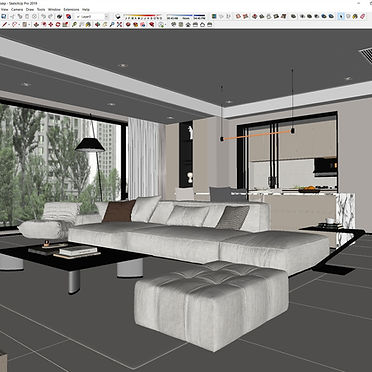This screenshot has width=372, height=372.
Task: Select the Tape Measure tool
Action: click(74, 24)
